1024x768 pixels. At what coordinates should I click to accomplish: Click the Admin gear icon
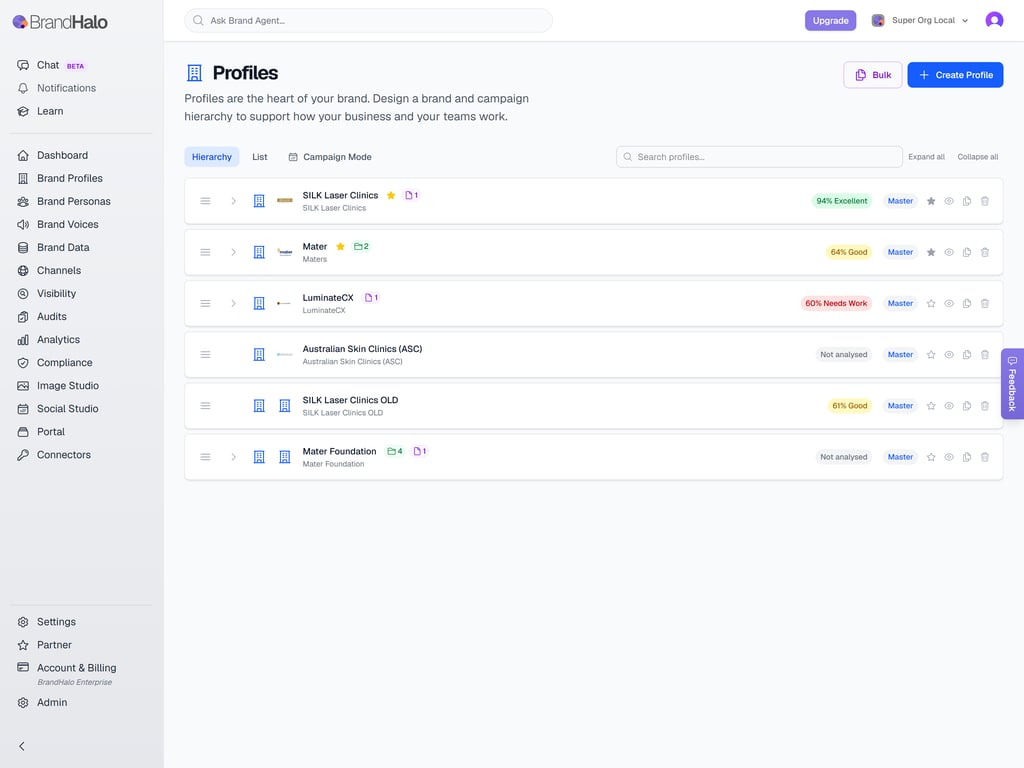[23, 703]
